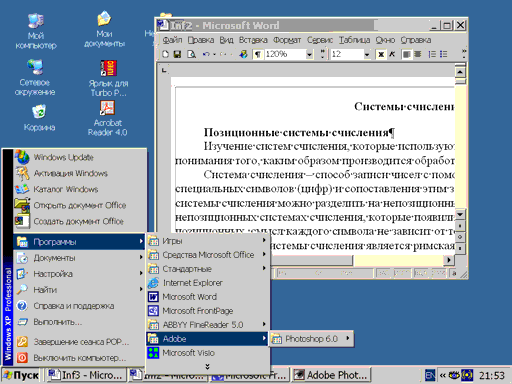
Task: Open the Правка menu in Word
Action: click(x=201, y=40)
